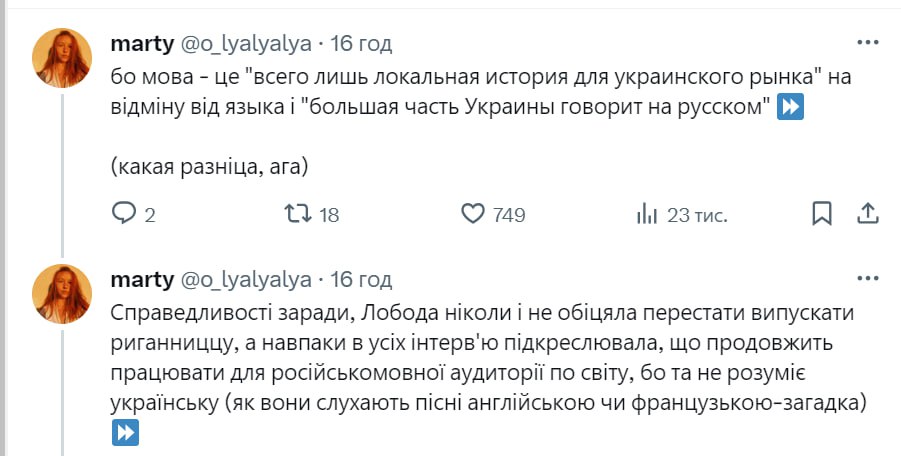Open the tweet starting with "бо мова"
Screen dimensions: 901x456
click(x=450, y=92)
